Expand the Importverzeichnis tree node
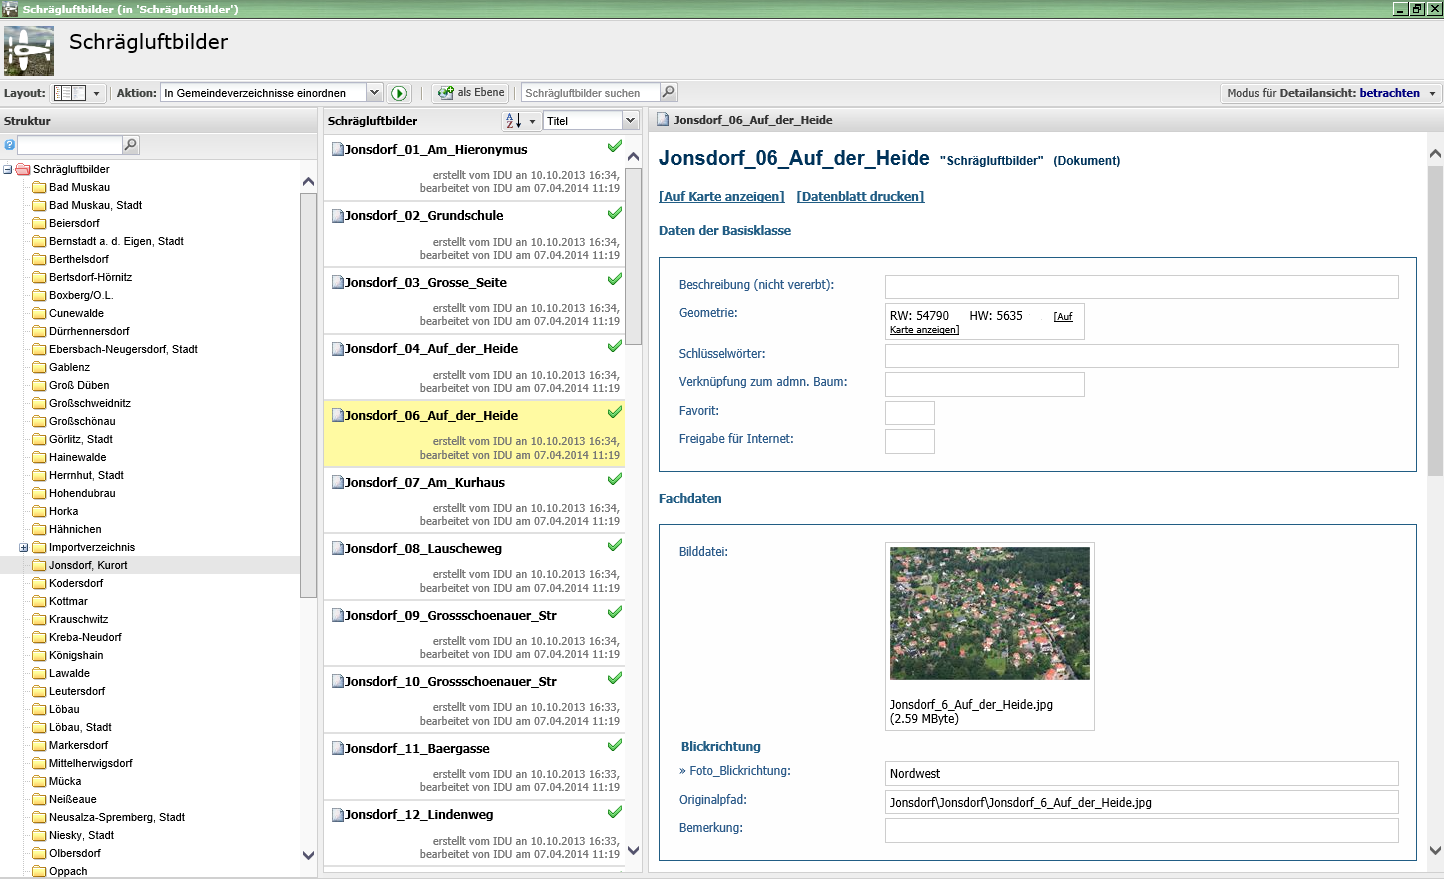This screenshot has height=879, width=1444. coord(24,547)
